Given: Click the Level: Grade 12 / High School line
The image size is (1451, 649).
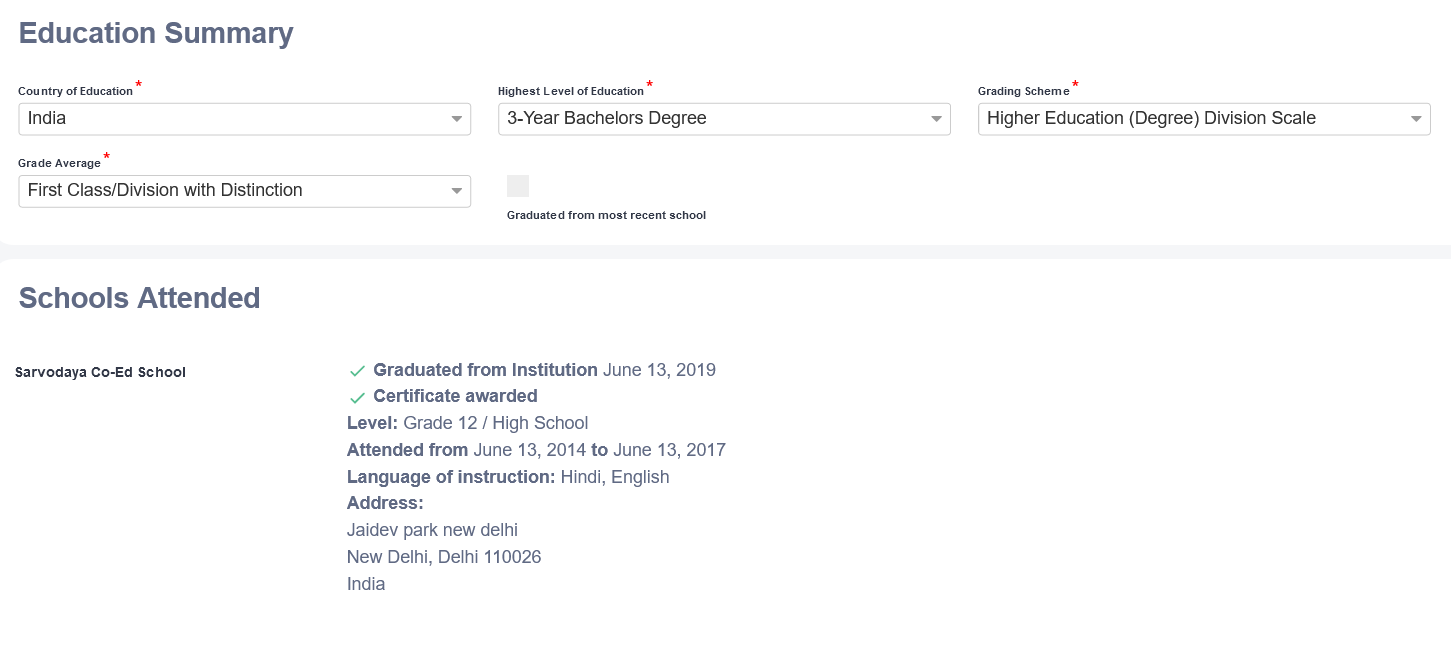Looking at the screenshot, I should 467,423.
